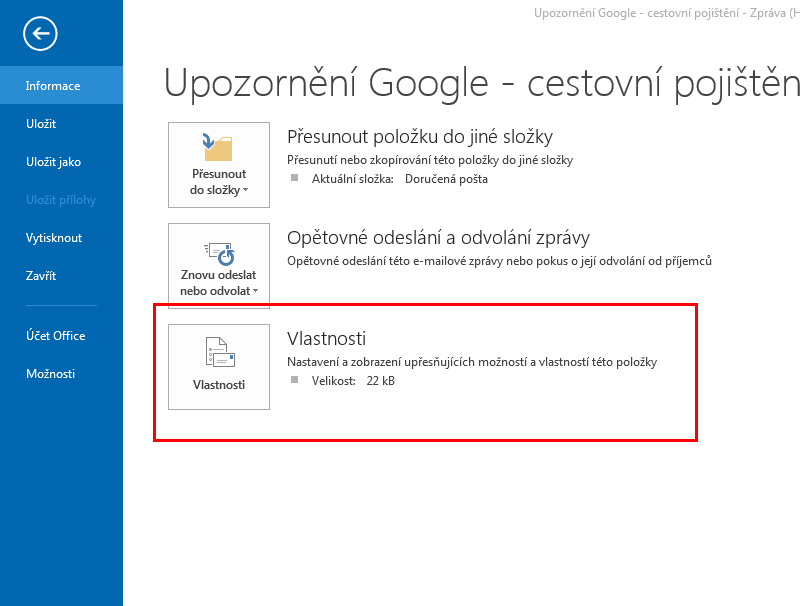Expand the Přesunout do složky dropdown arrow
800x606 pixels.
[245, 190]
